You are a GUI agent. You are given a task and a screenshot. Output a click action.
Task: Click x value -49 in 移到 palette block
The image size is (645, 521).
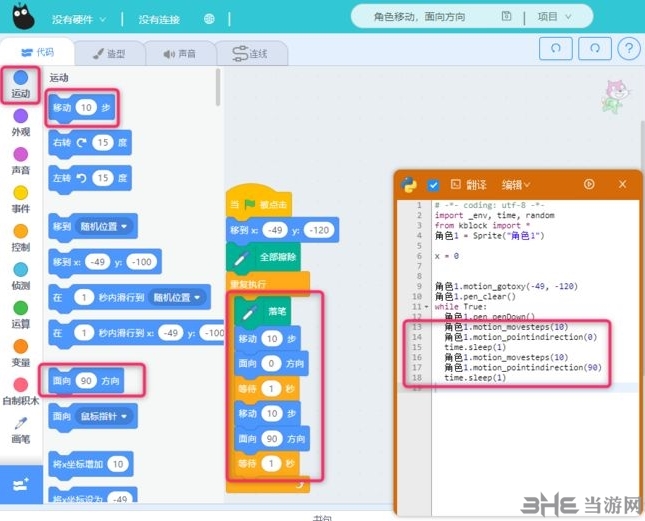coord(97,262)
